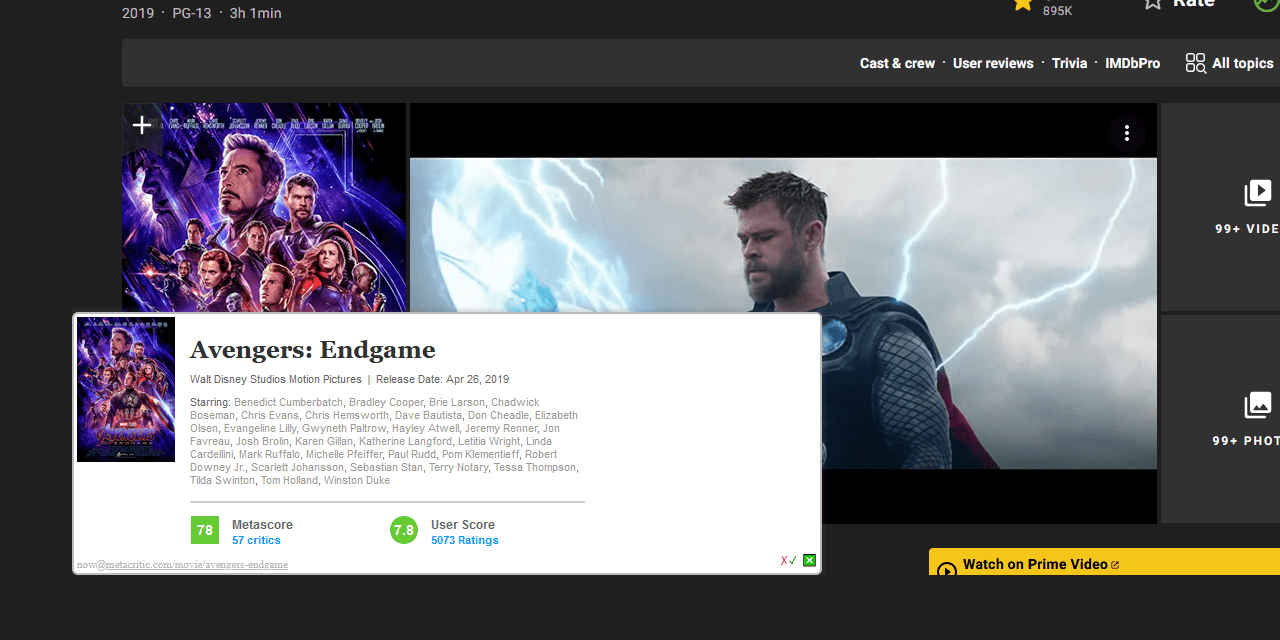Screen dimensions: 1280x640
Task: Open Cast & crew page
Action: (x=897, y=63)
